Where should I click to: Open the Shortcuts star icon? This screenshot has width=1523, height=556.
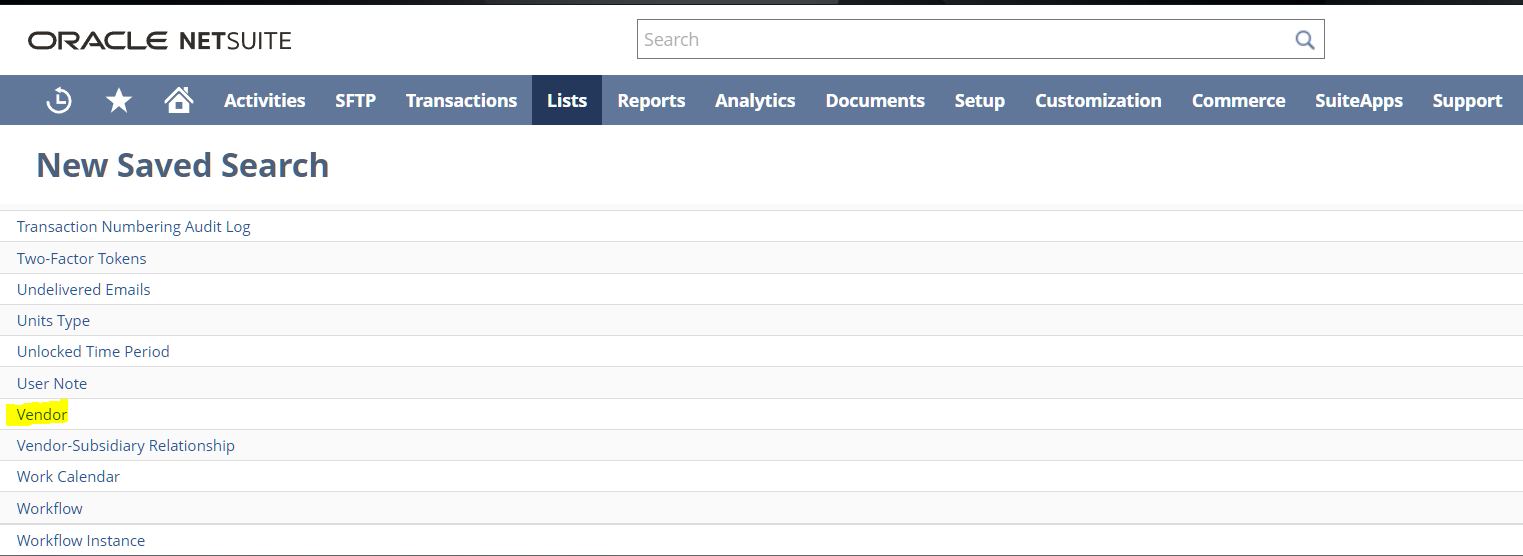point(119,100)
